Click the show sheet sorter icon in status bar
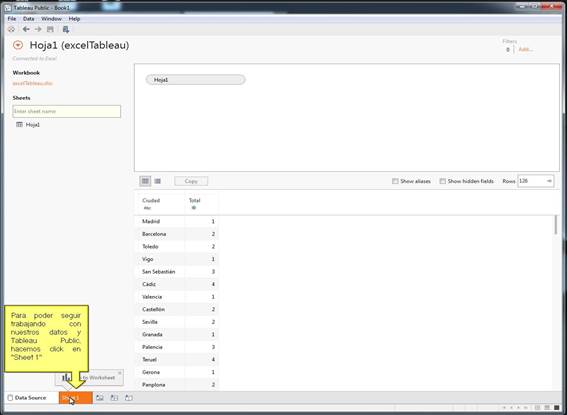 click(x=547, y=408)
